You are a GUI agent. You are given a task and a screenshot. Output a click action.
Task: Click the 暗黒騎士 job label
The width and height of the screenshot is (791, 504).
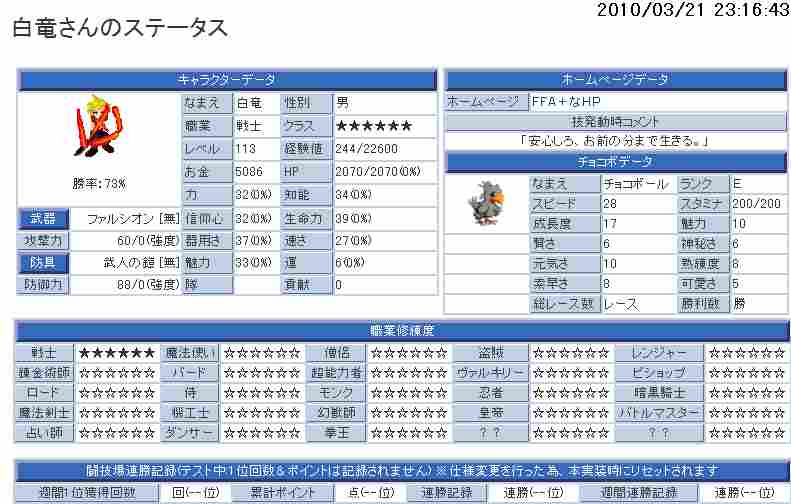pos(659,393)
